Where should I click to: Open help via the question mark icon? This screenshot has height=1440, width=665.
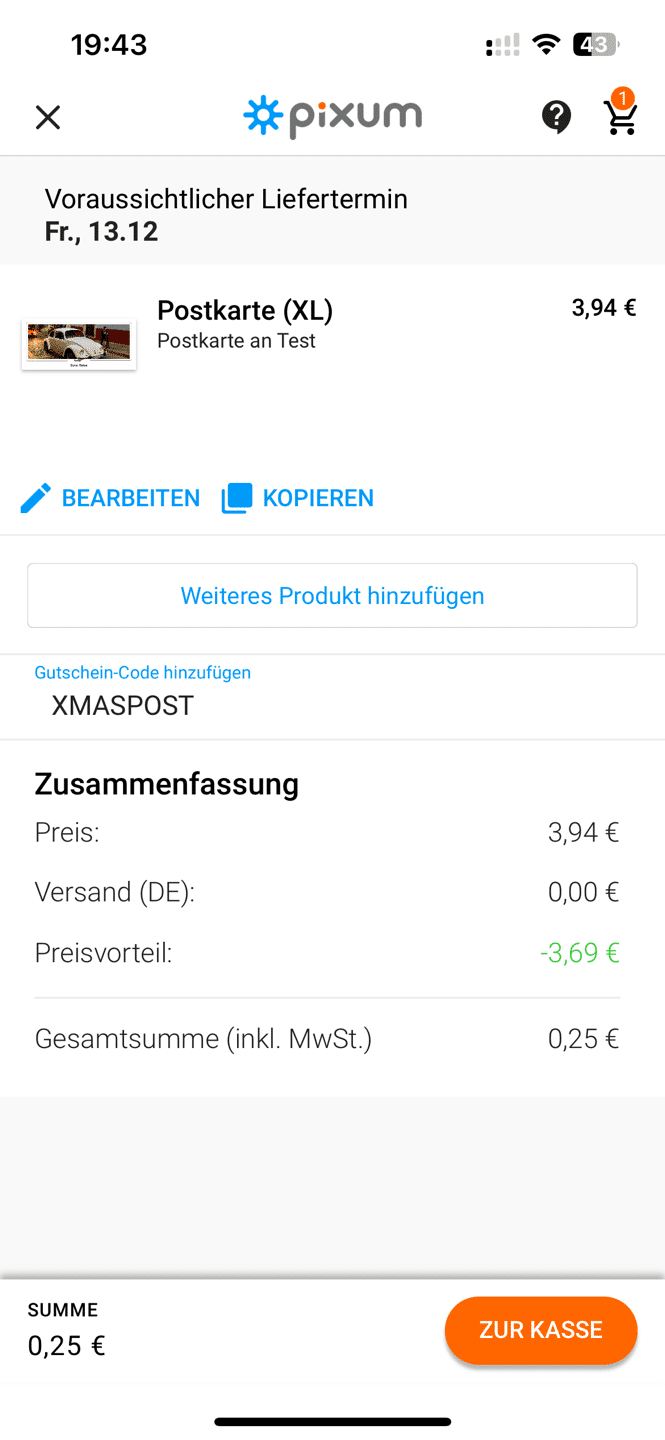(x=556, y=117)
